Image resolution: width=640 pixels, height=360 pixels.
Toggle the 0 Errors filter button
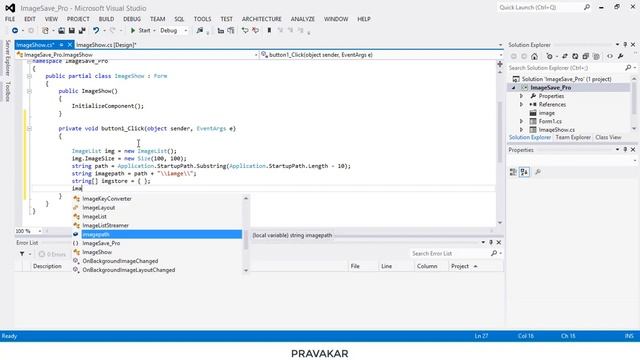[x=52, y=254]
